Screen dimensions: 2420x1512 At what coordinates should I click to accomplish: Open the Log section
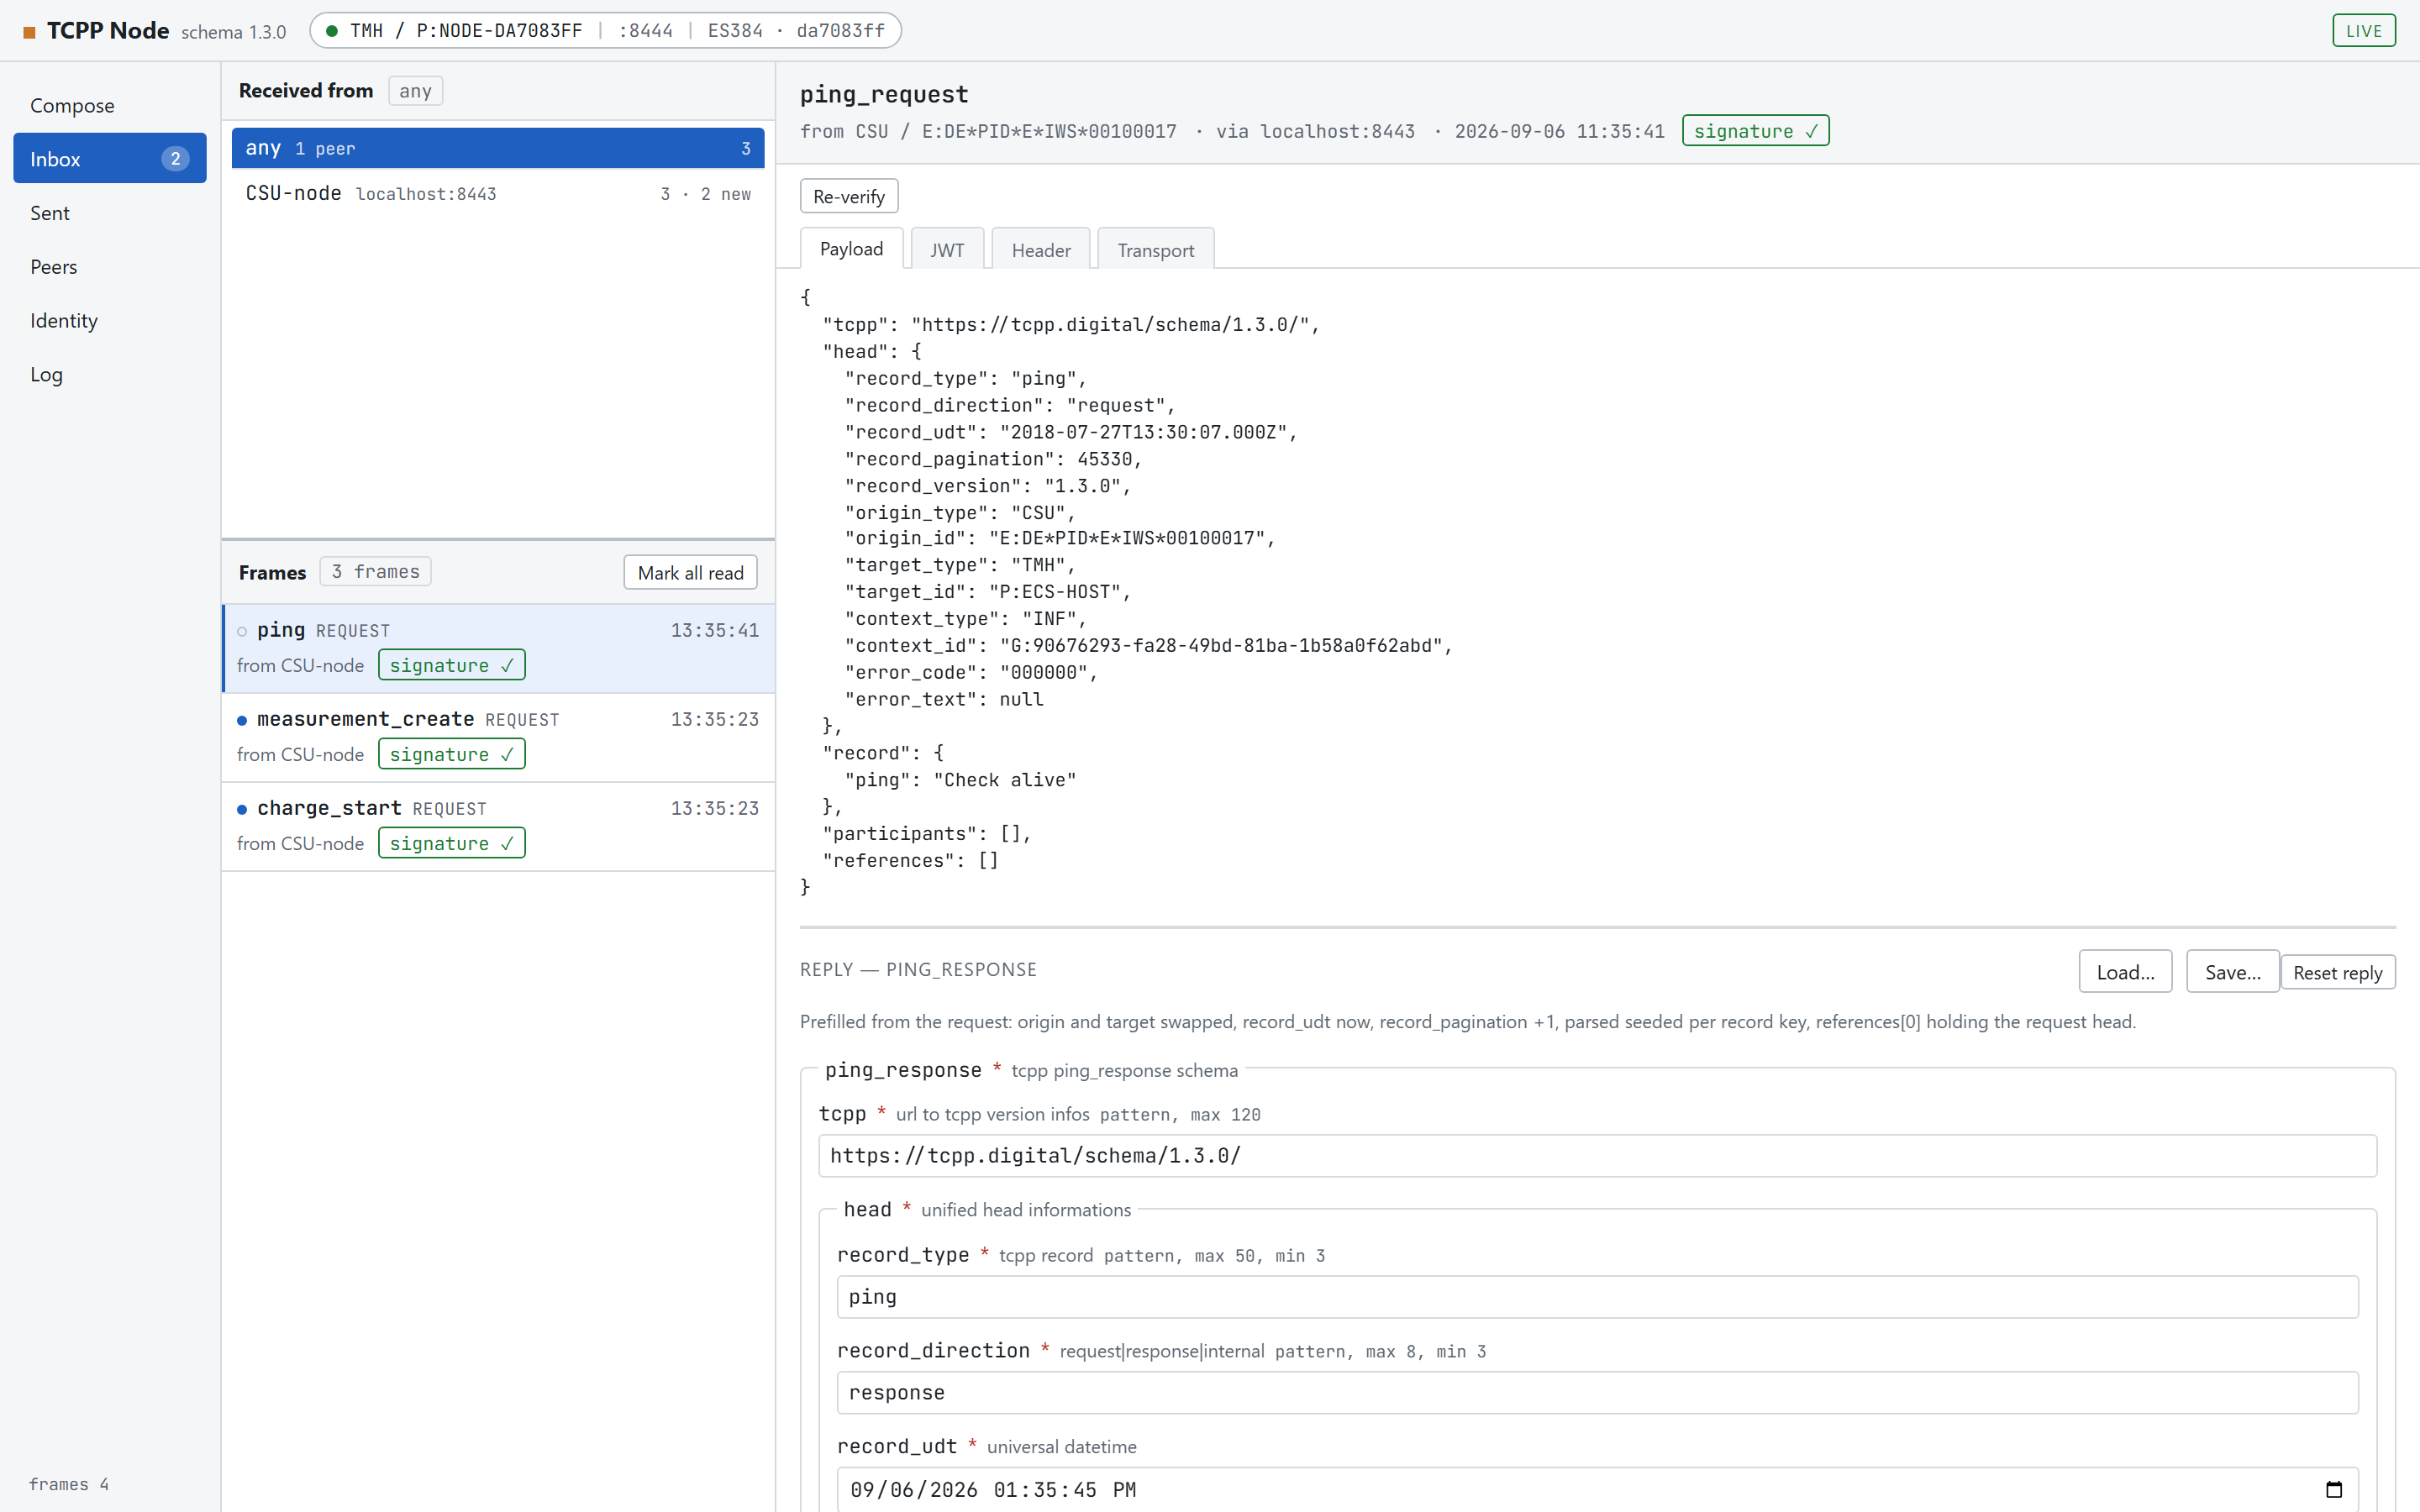click(x=110, y=374)
